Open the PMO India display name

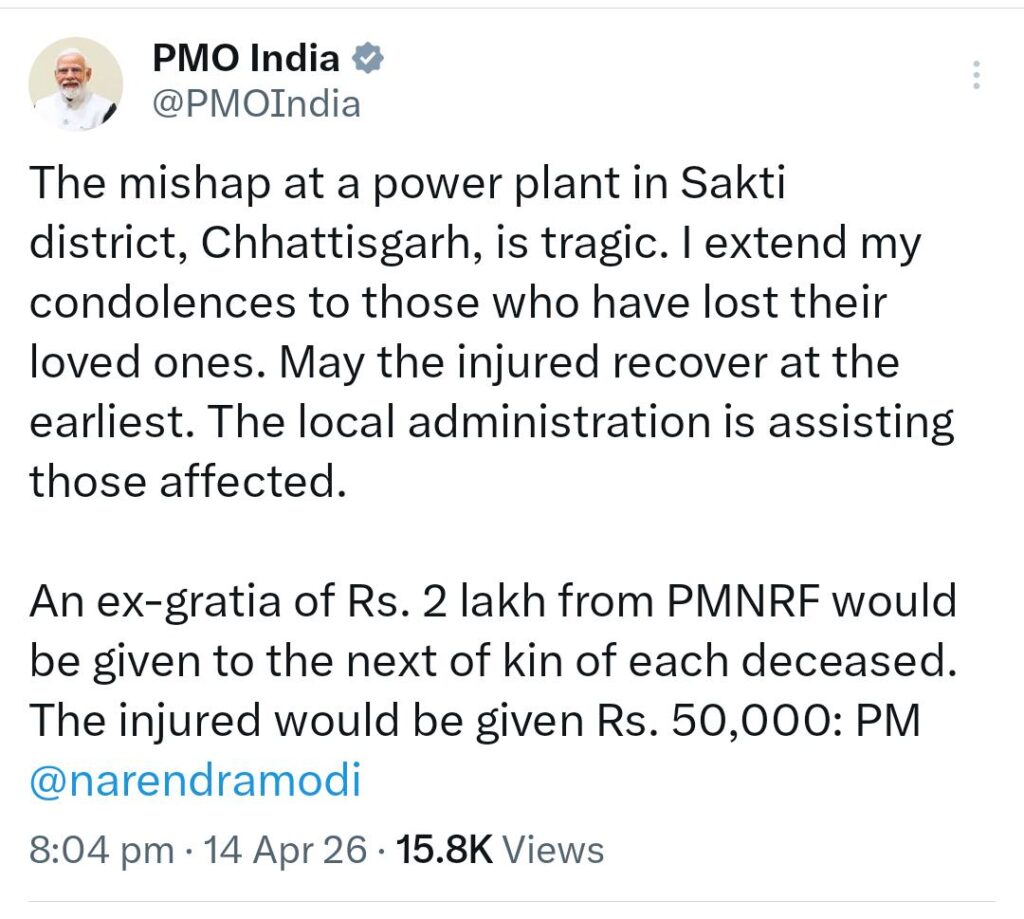click(x=245, y=59)
